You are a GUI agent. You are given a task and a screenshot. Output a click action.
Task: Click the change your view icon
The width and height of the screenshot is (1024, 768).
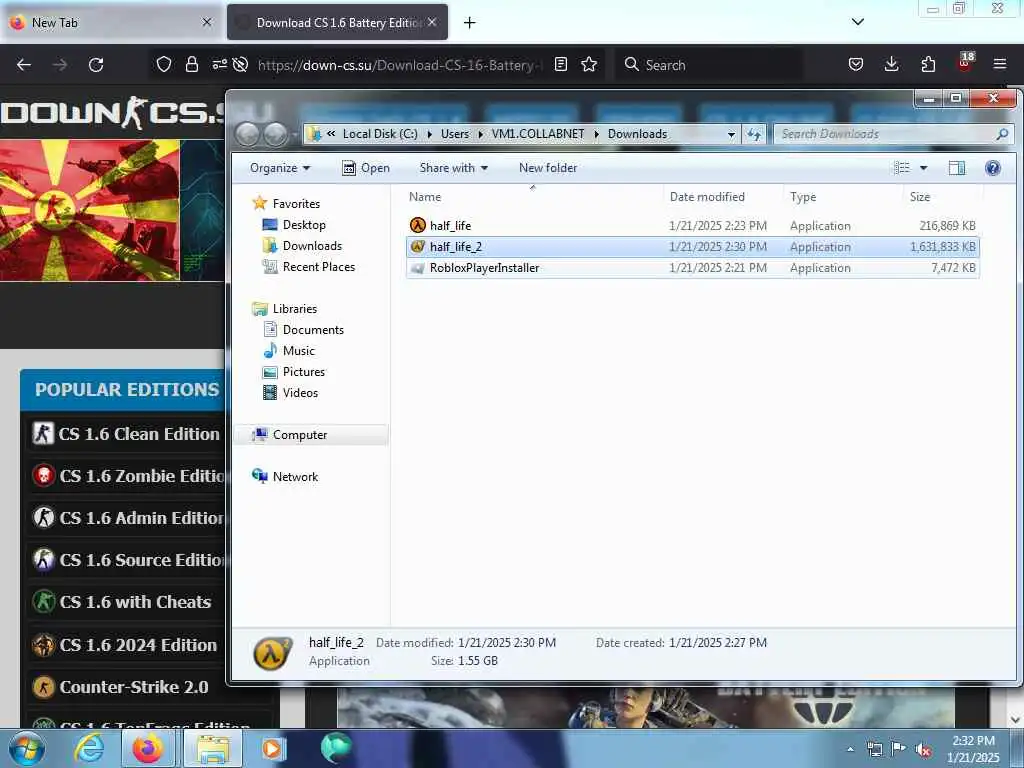click(x=902, y=168)
